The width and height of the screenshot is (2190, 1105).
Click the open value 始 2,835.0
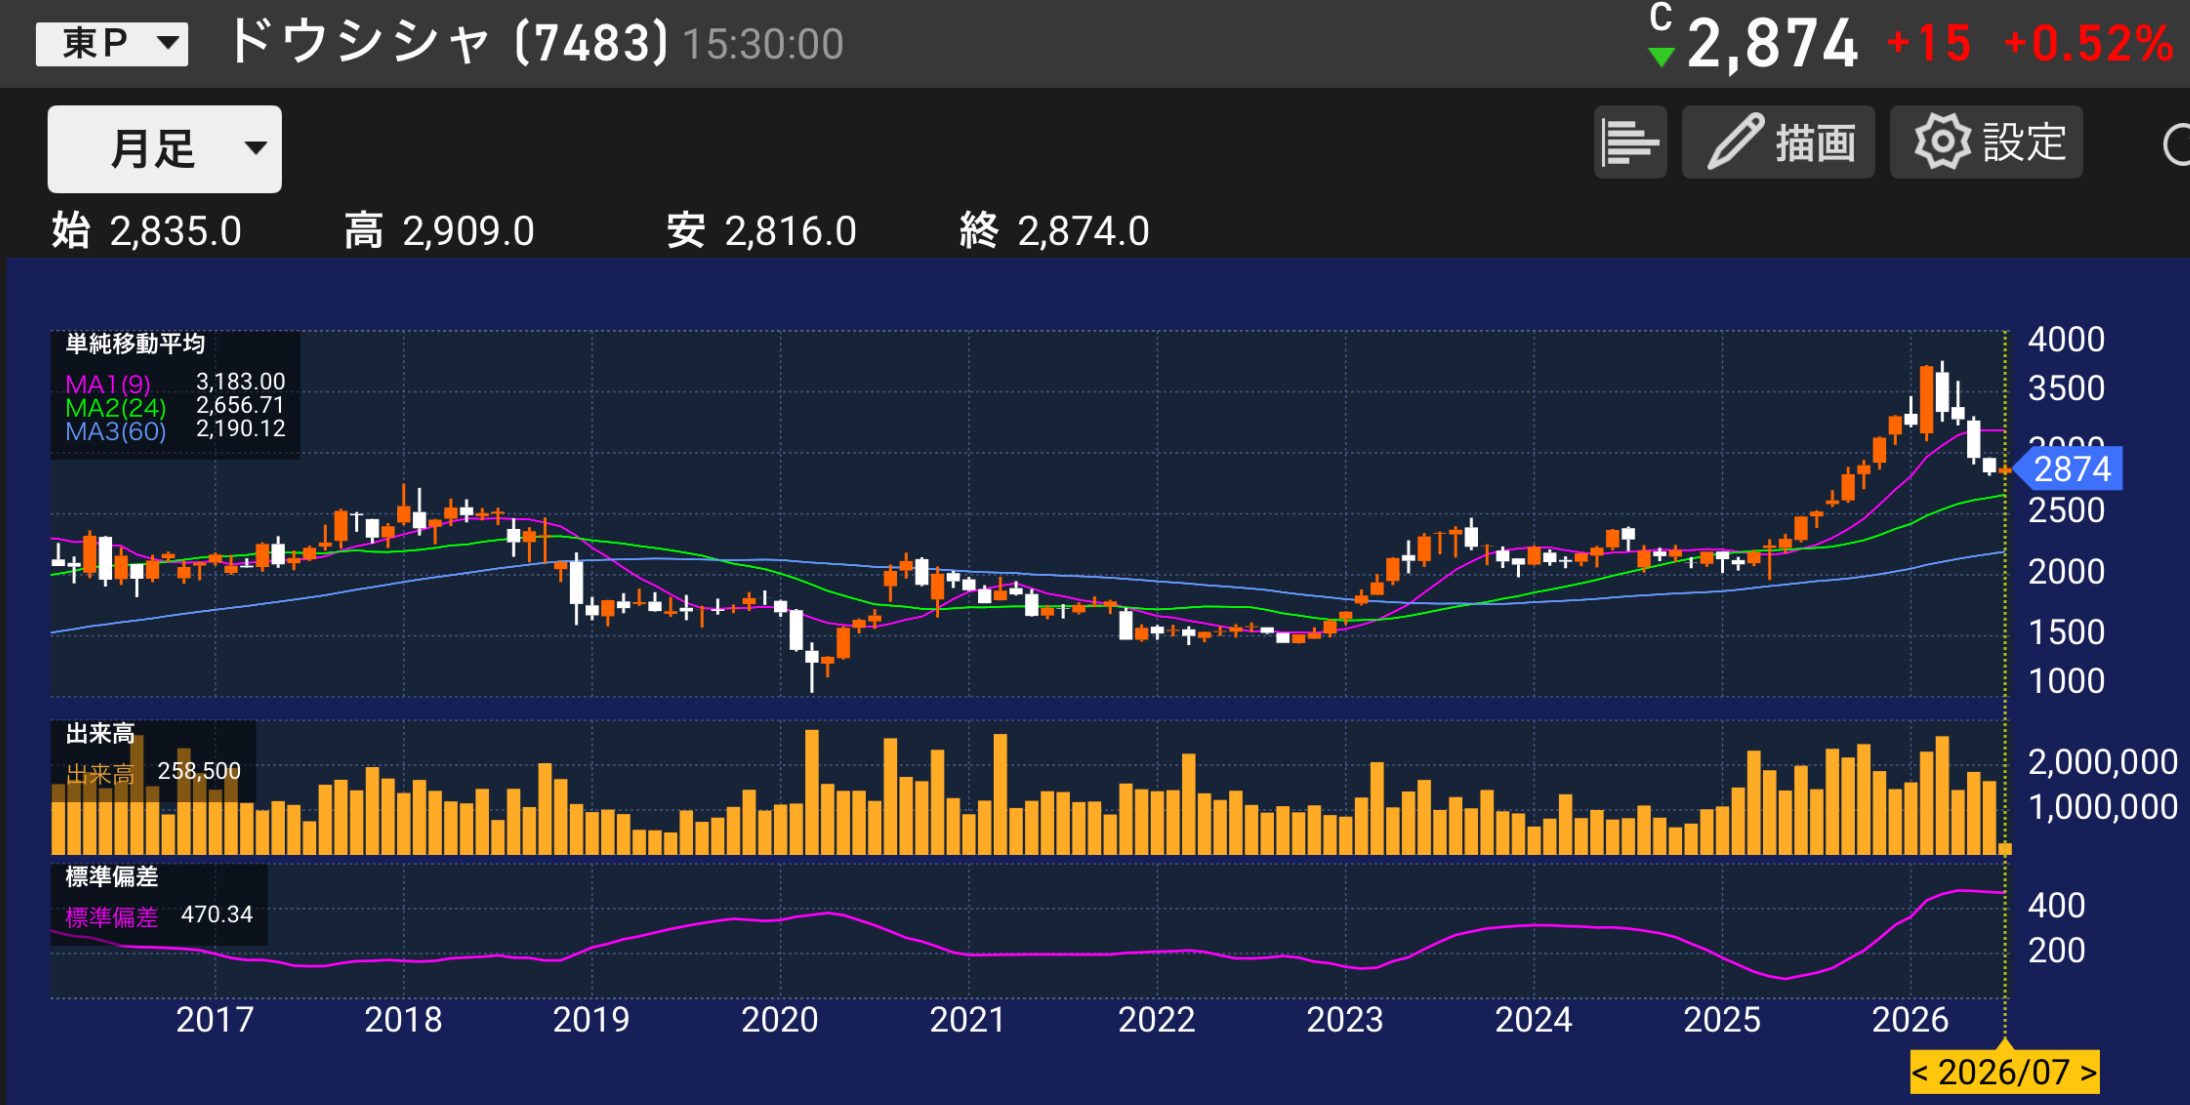coord(147,231)
